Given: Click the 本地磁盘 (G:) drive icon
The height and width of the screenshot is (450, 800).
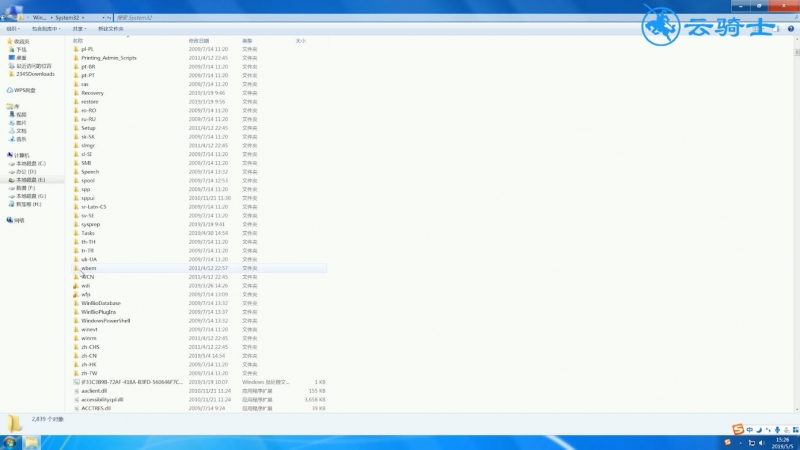Looking at the screenshot, I should 12,196.
